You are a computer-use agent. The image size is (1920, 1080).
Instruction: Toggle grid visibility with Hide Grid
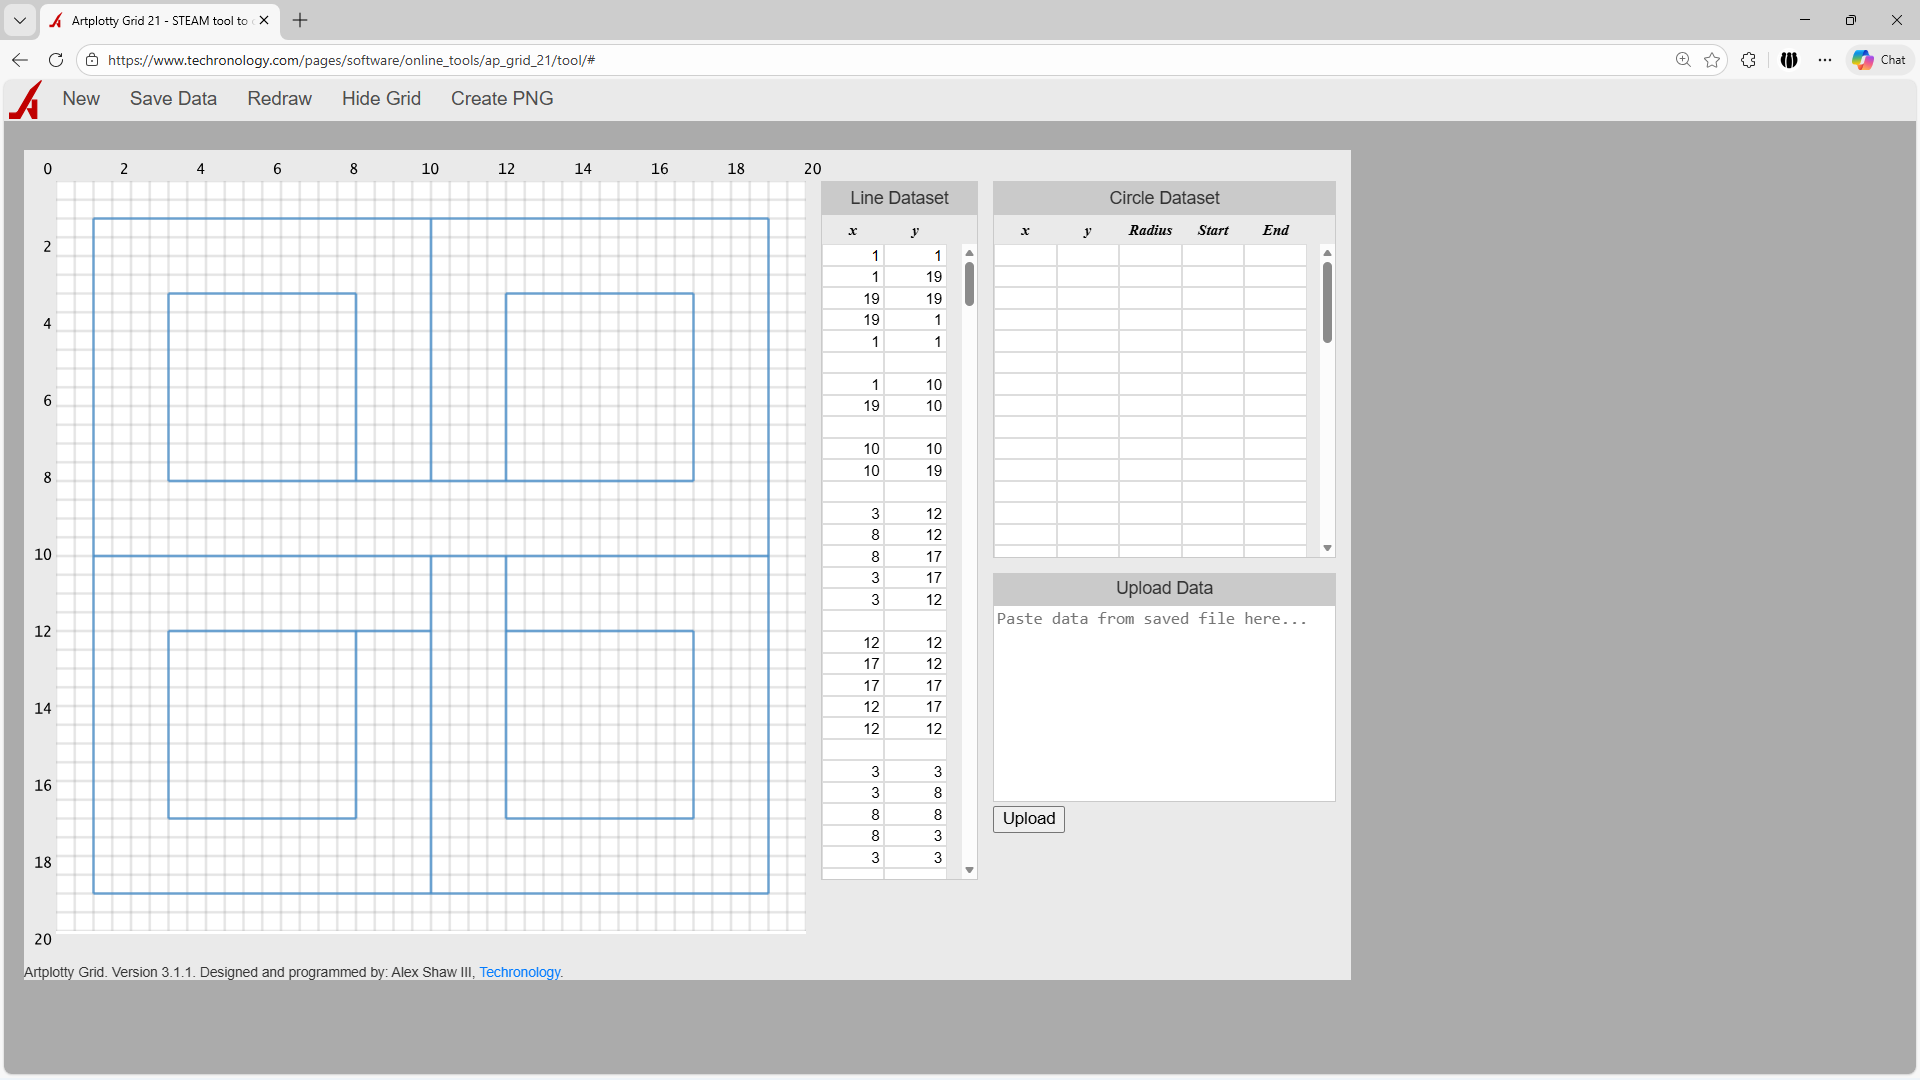(x=381, y=99)
